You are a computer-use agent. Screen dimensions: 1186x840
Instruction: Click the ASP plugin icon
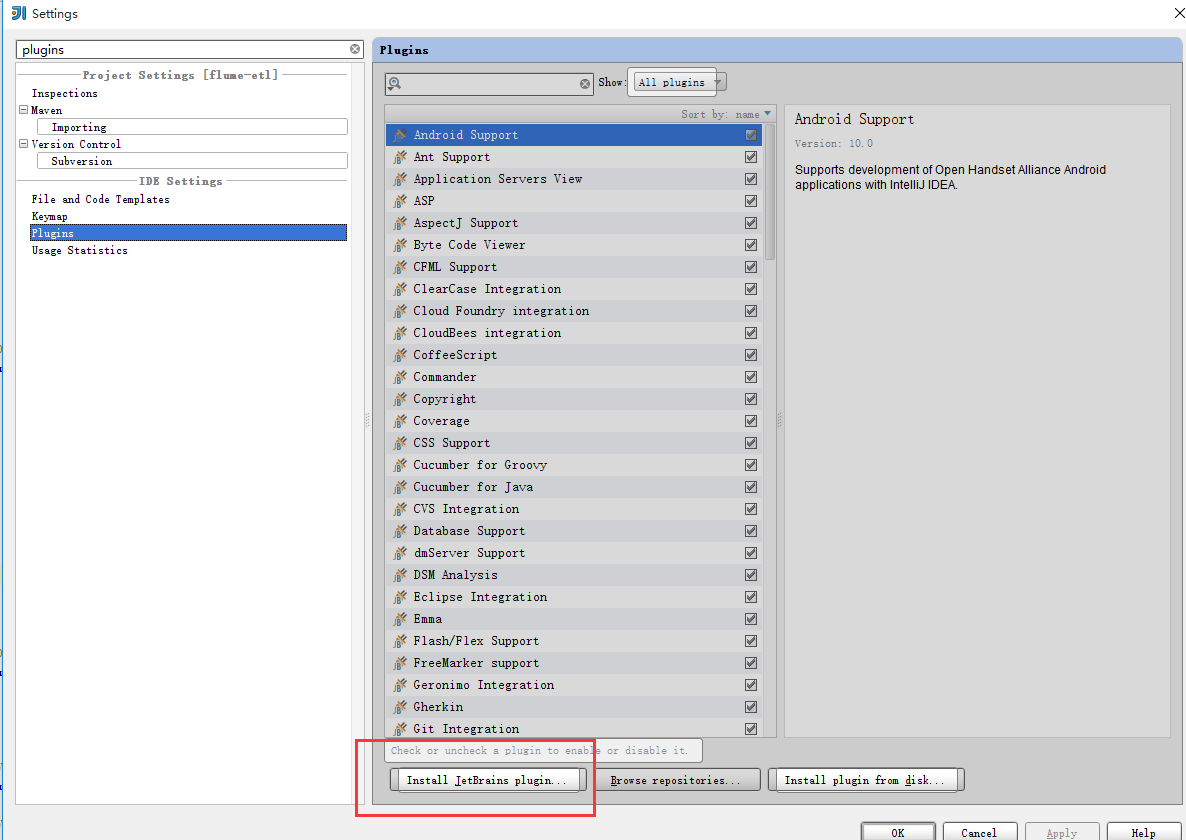400,201
